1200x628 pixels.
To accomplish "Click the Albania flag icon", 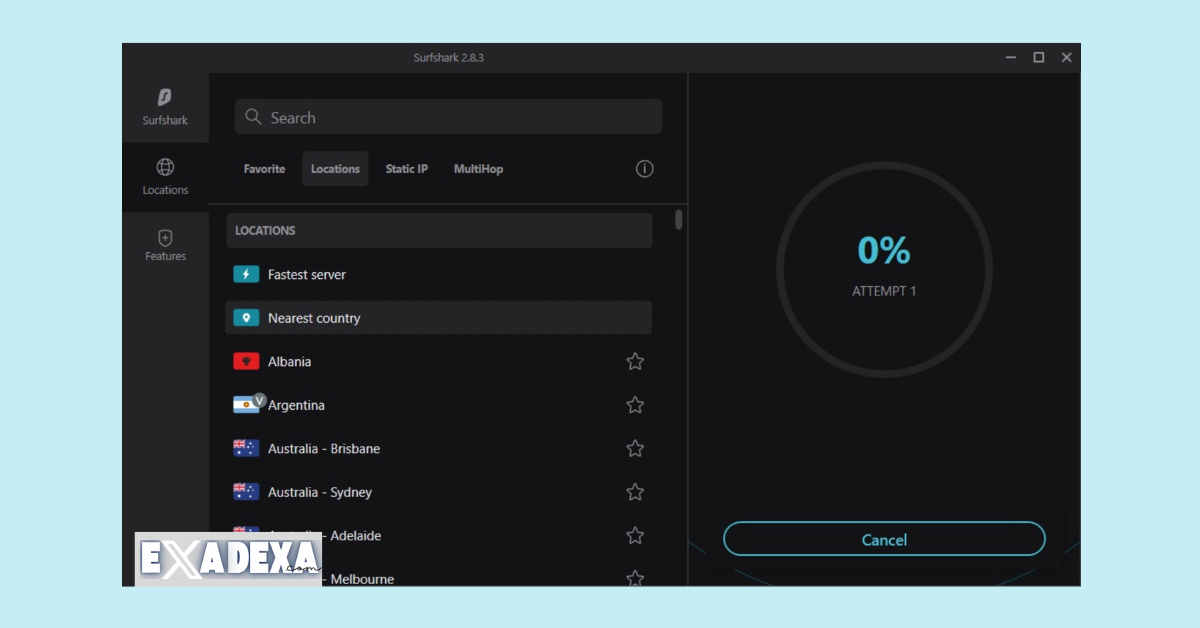I will pos(246,361).
